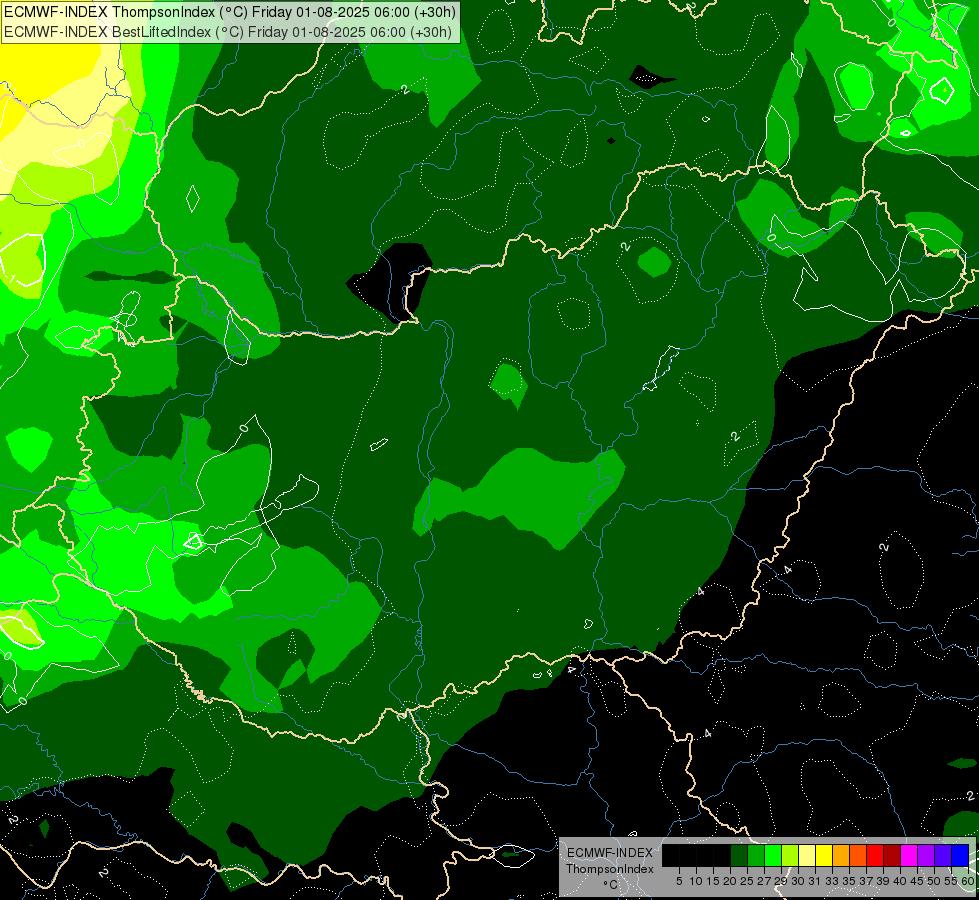The height and width of the screenshot is (900, 979).
Task: Select the pure yellow 31–33 legend swatch
Action: click(824, 855)
